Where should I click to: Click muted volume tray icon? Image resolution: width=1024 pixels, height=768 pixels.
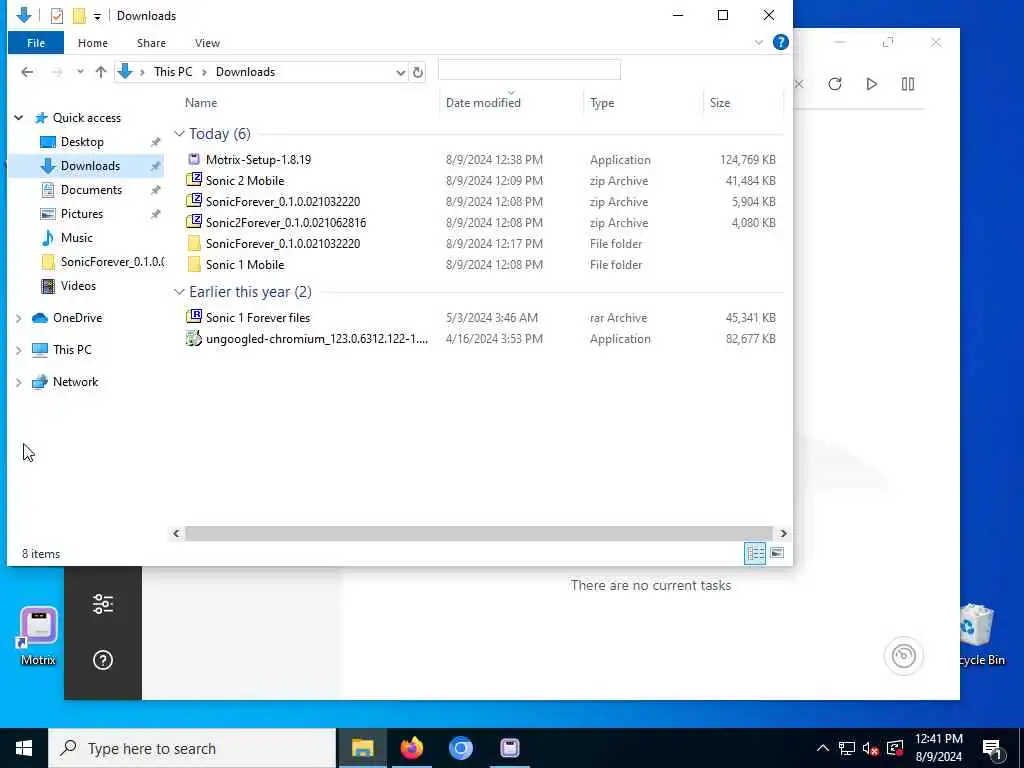click(870, 748)
